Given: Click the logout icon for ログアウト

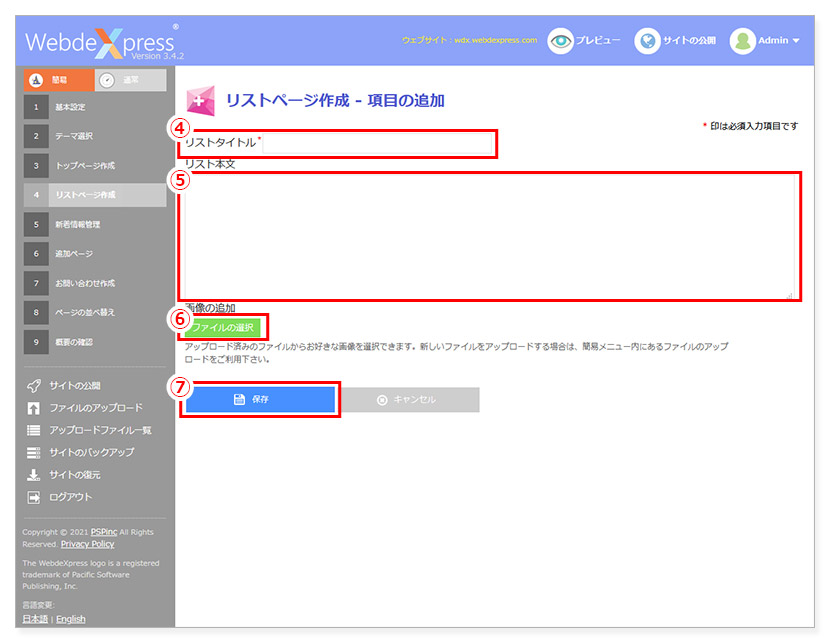Looking at the screenshot, I should [33, 497].
